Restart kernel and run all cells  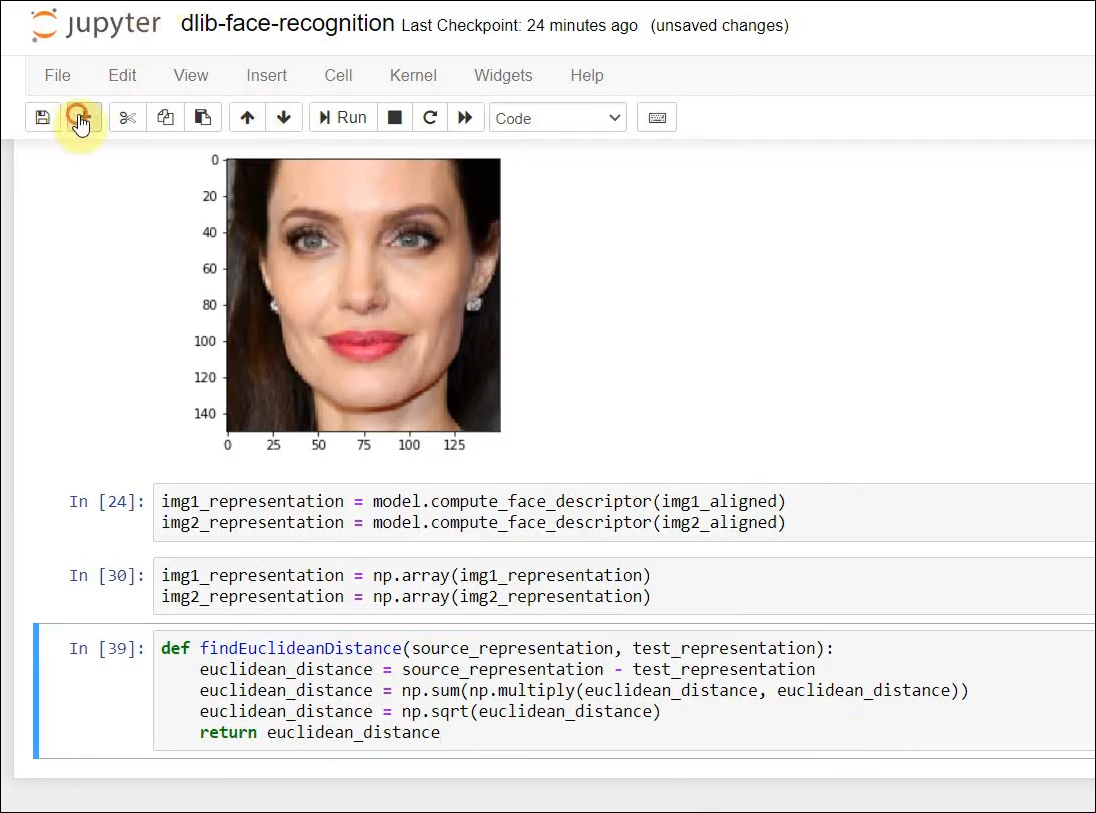coord(466,117)
